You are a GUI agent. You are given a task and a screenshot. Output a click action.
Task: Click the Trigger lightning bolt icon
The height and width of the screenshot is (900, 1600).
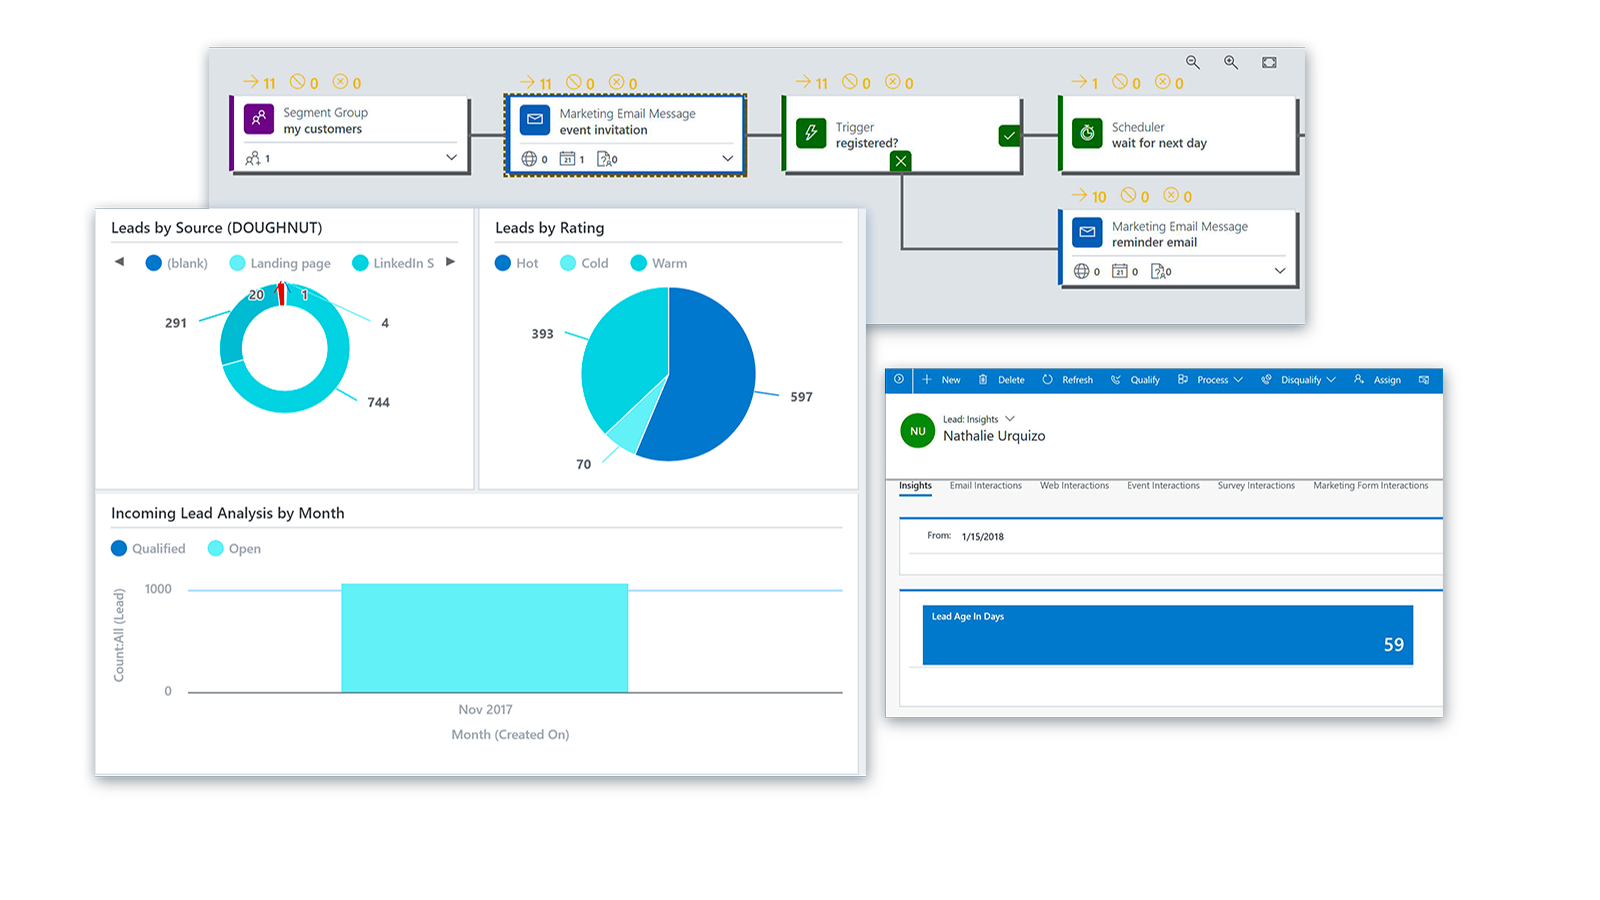point(811,133)
